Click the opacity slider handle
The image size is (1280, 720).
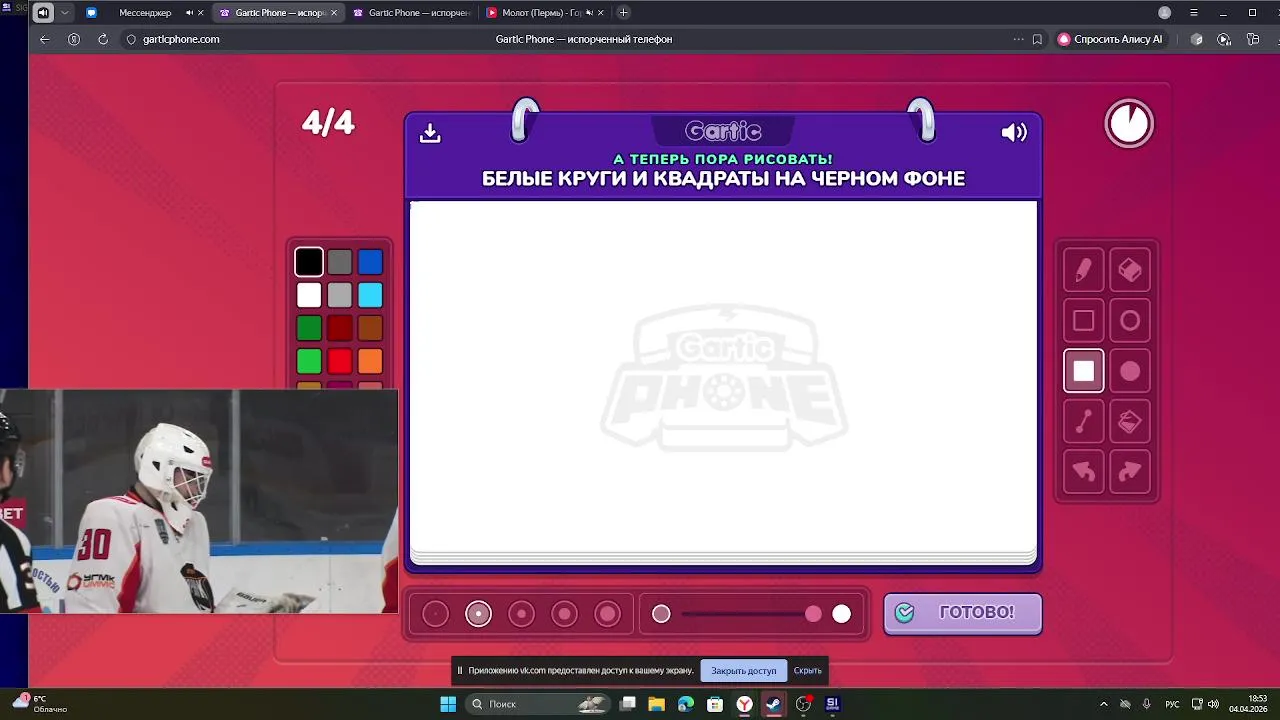pyautogui.click(x=813, y=614)
